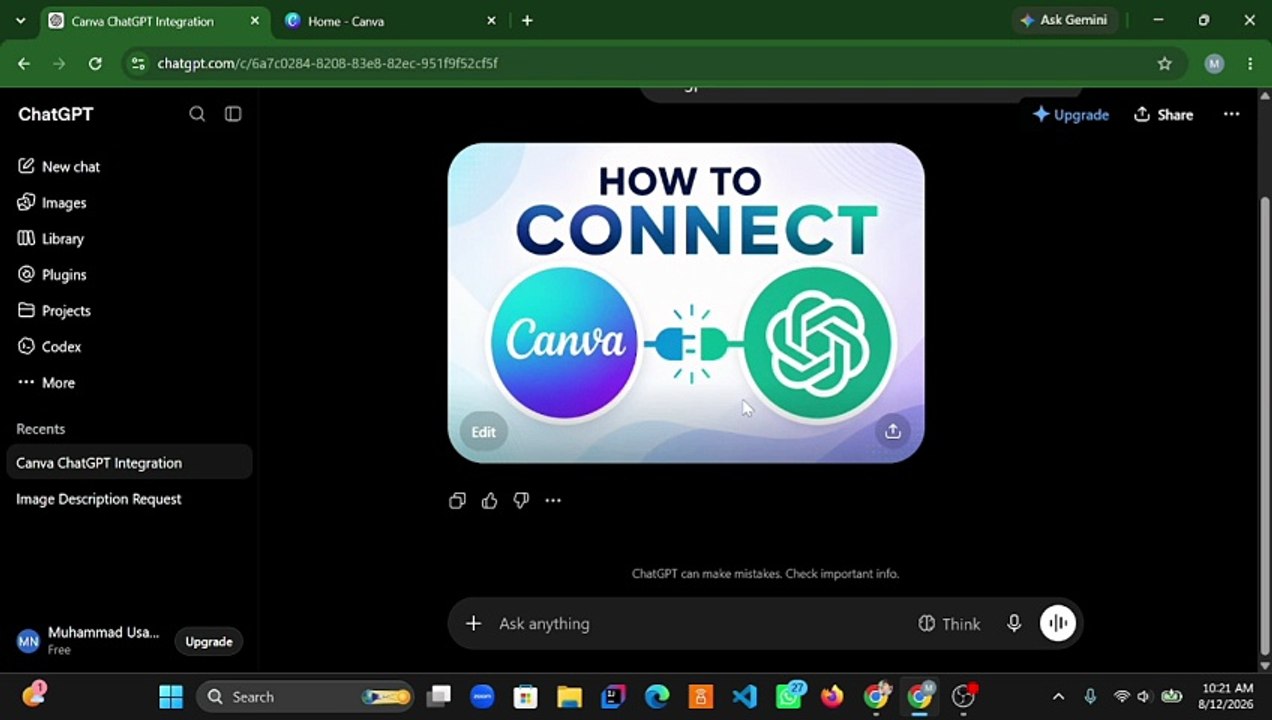View site information icon in address bar
Viewport: 1272px width, 720px height.
(139, 63)
